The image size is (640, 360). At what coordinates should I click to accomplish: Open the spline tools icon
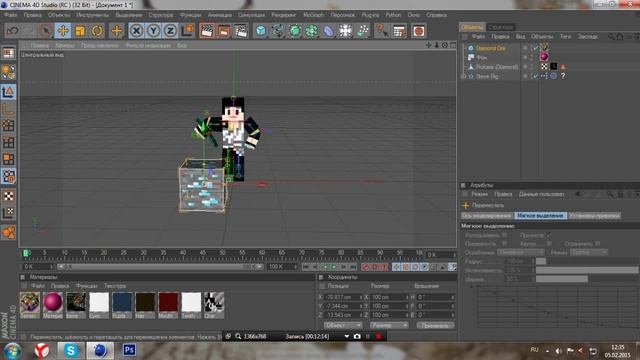tap(278, 31)
